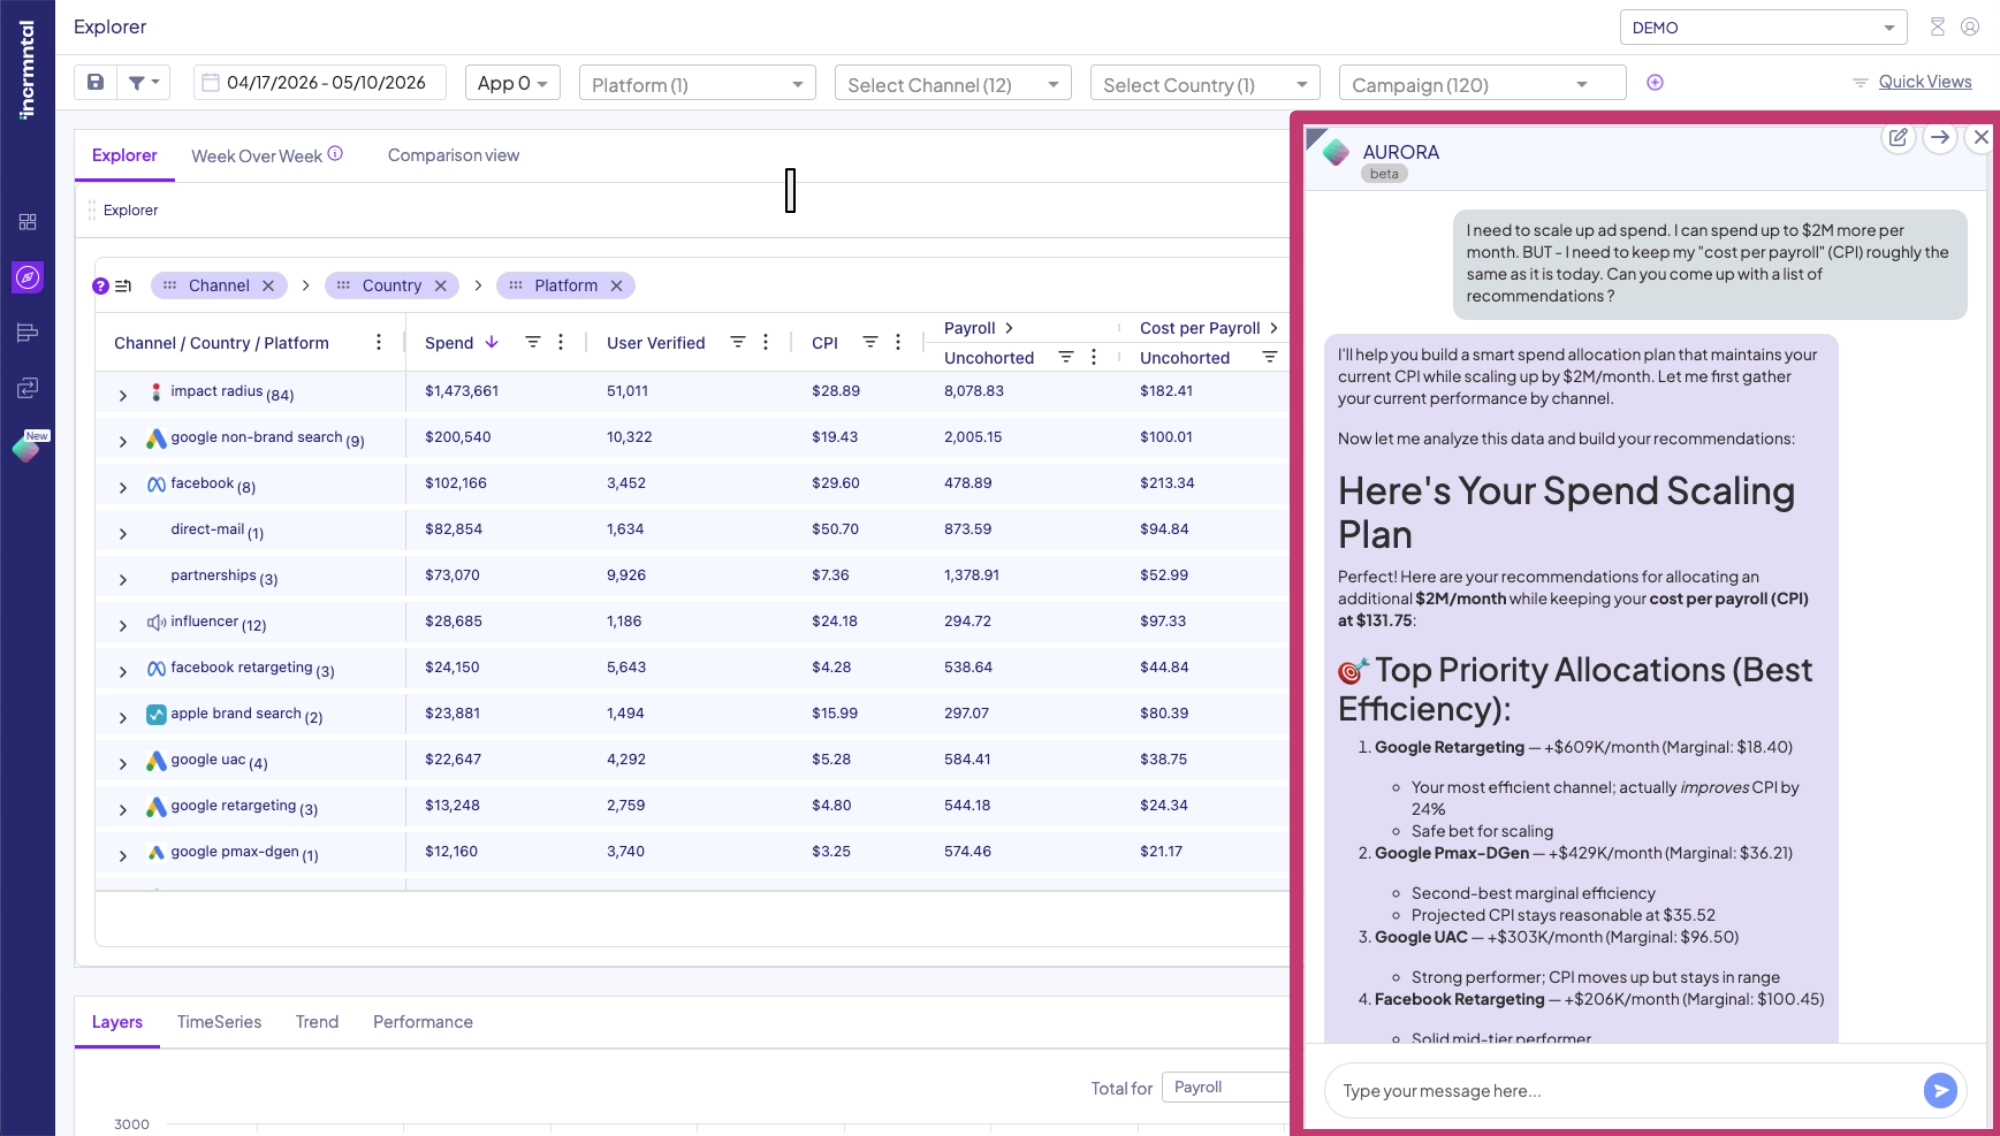
Task: Open Payroll Uncohorted filter icon
Action: pos(1066,357)
